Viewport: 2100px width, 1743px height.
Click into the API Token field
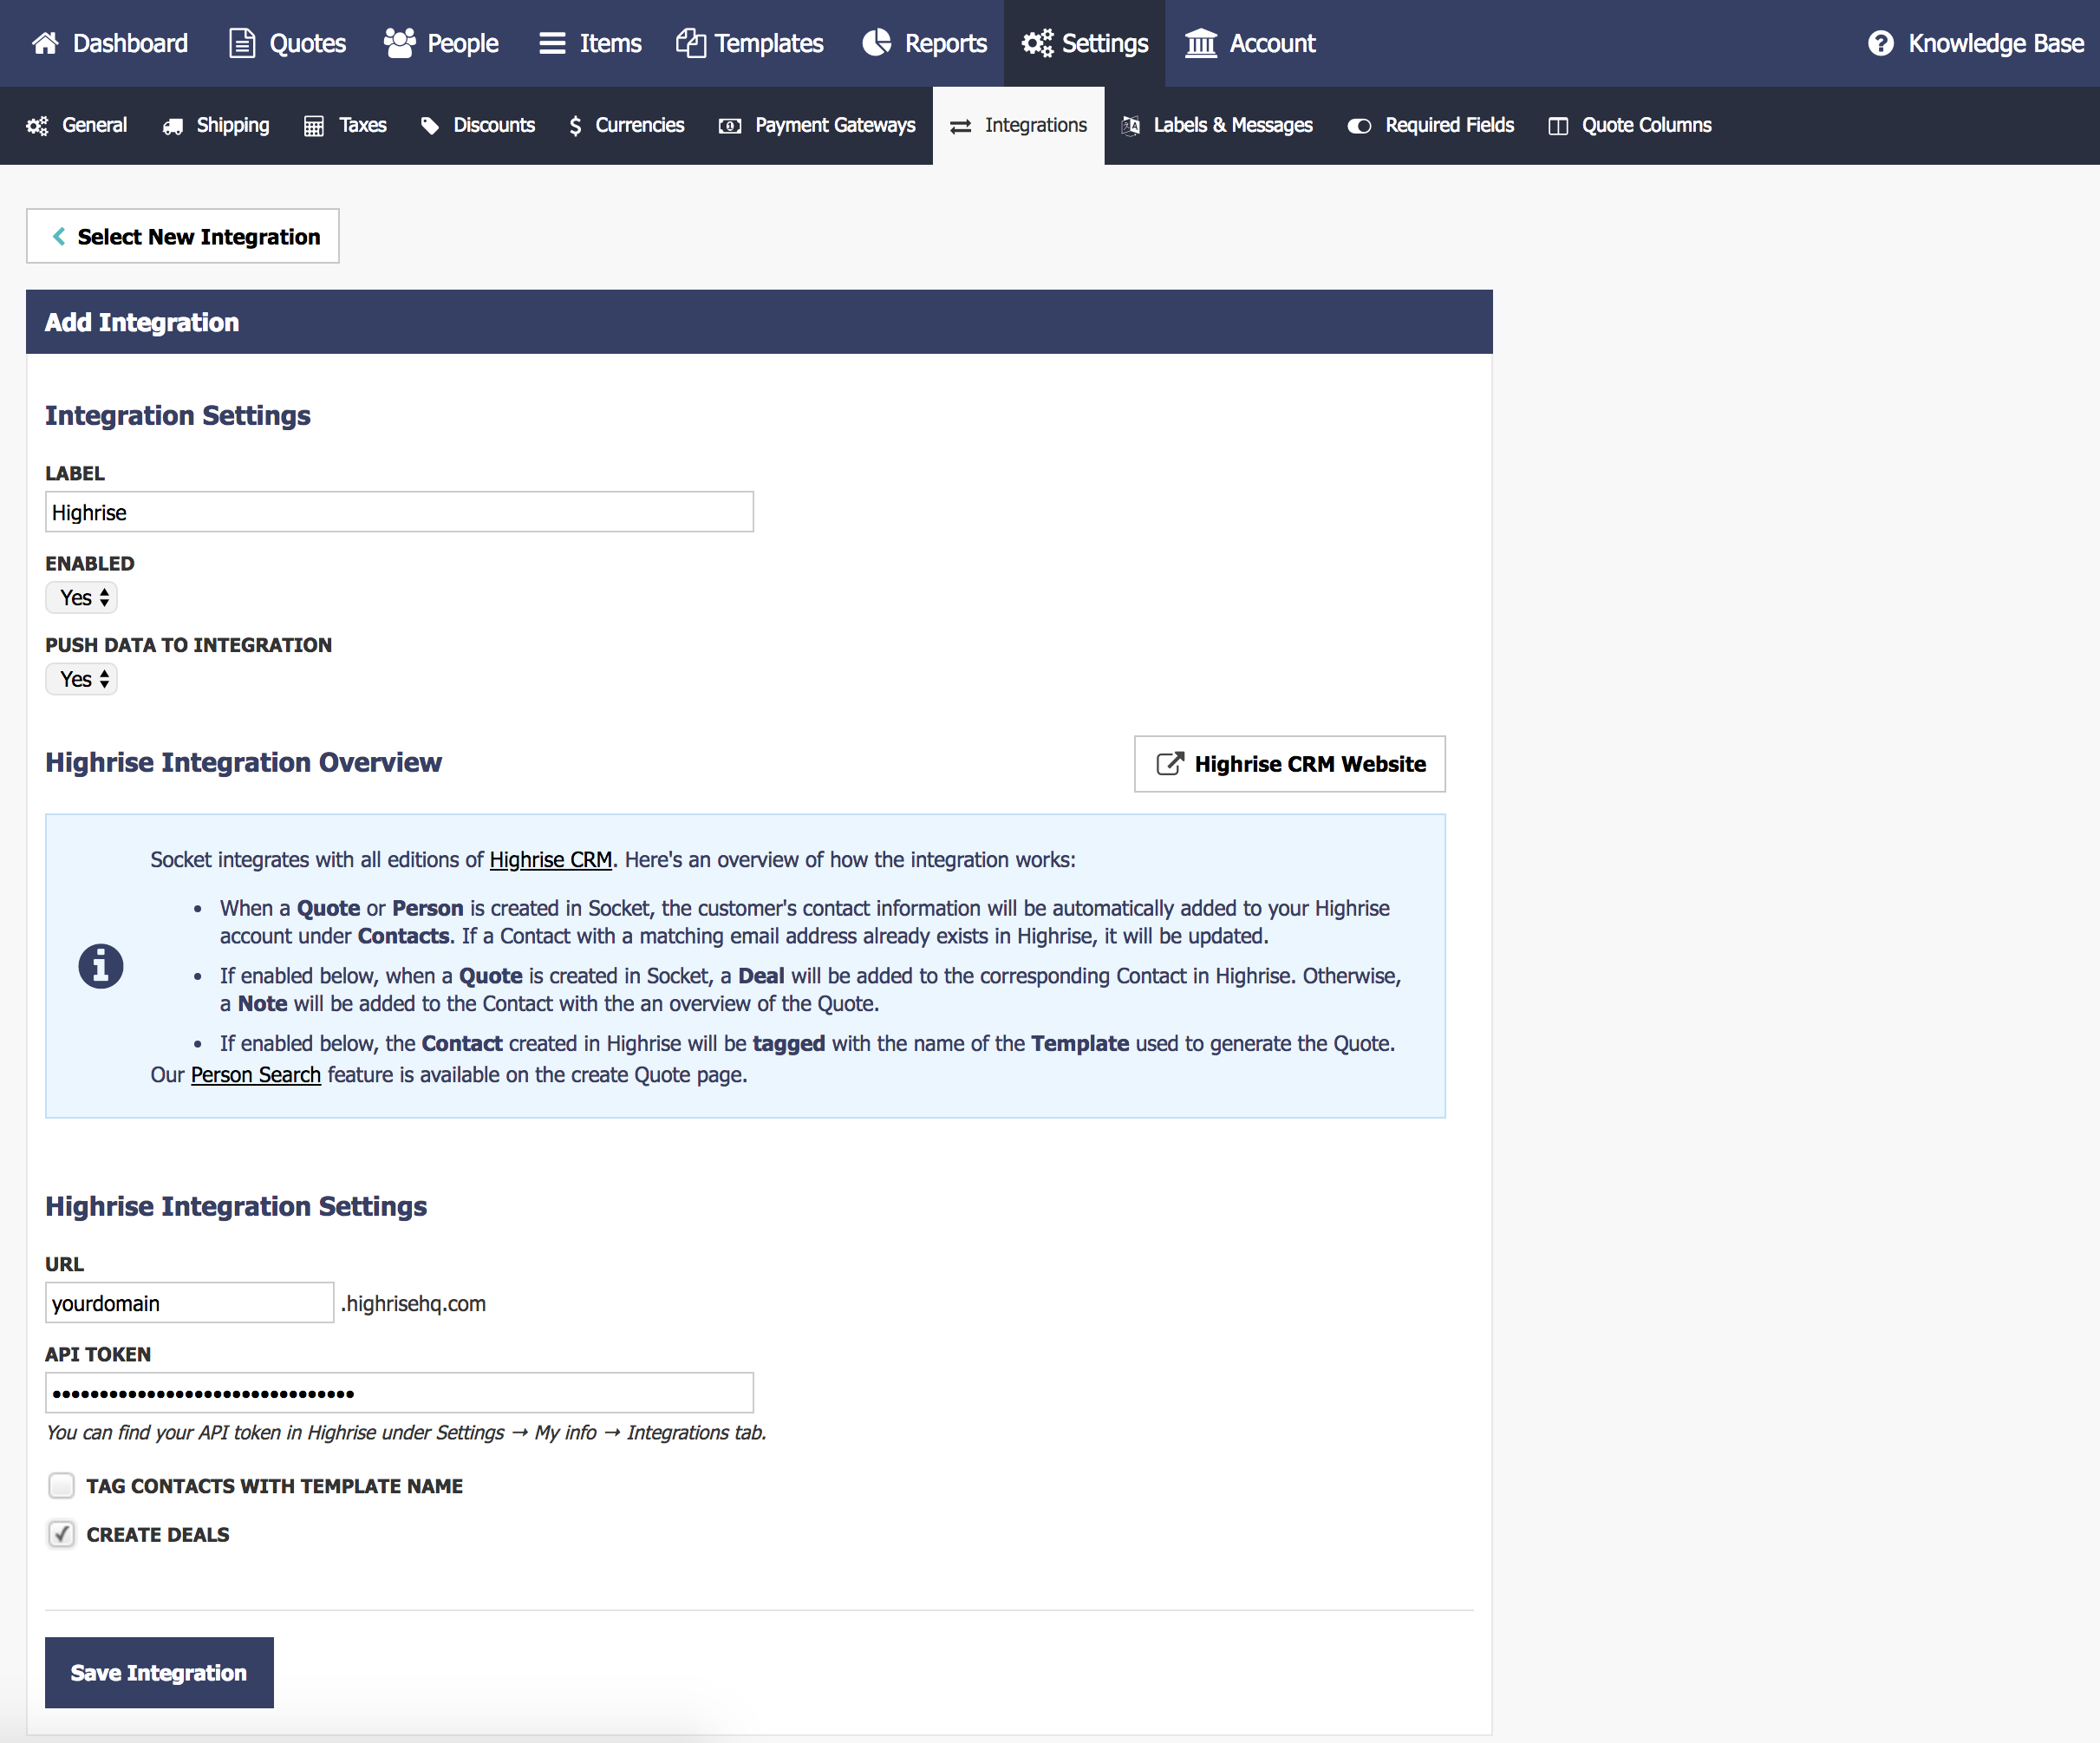[399, 1393]
